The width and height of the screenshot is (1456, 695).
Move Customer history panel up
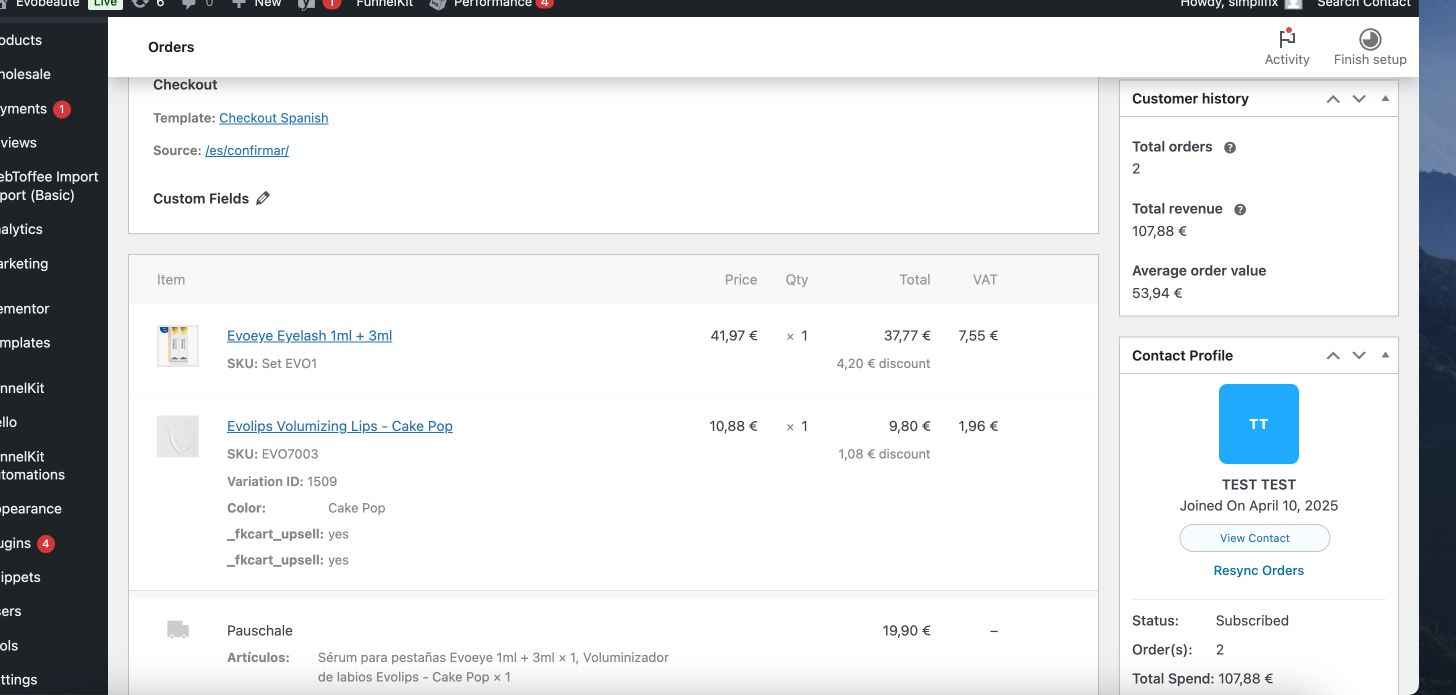1333,99
